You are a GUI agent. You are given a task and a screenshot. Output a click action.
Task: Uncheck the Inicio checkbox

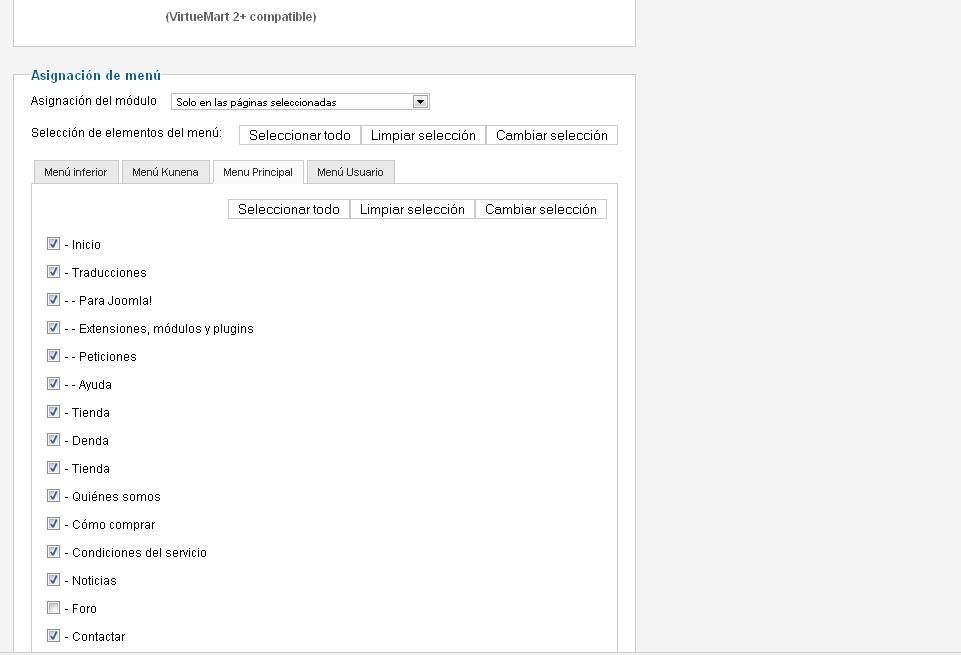(x=53, y=244)
